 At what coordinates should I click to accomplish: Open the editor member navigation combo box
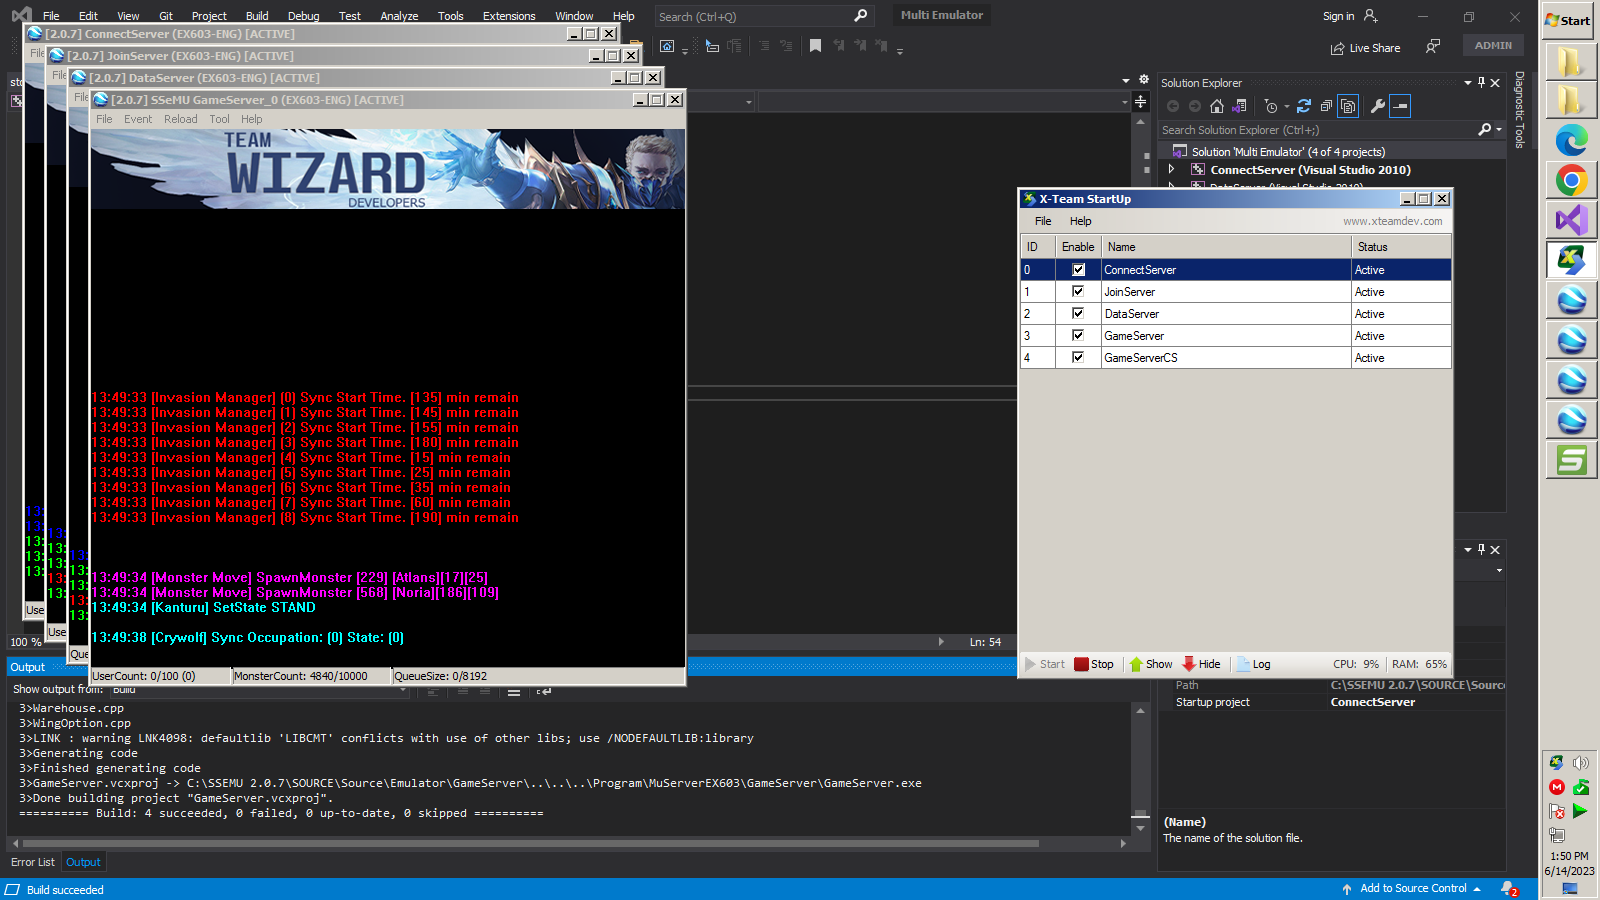click(944, 102)
